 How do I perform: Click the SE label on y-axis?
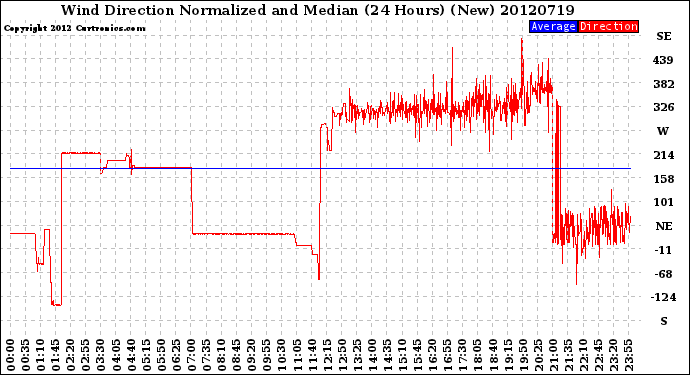pos(664,36)
